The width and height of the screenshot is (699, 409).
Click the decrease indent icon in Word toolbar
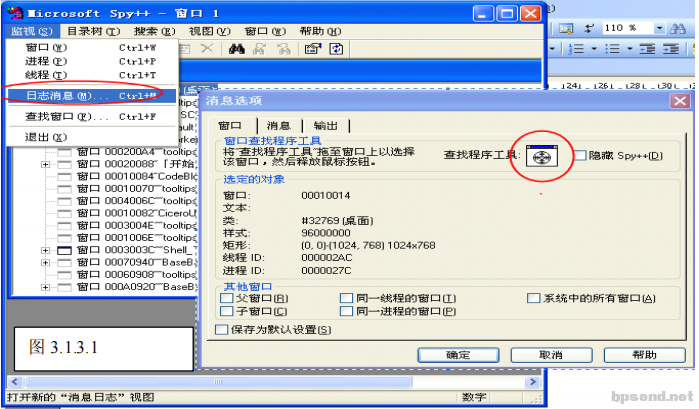647,48
